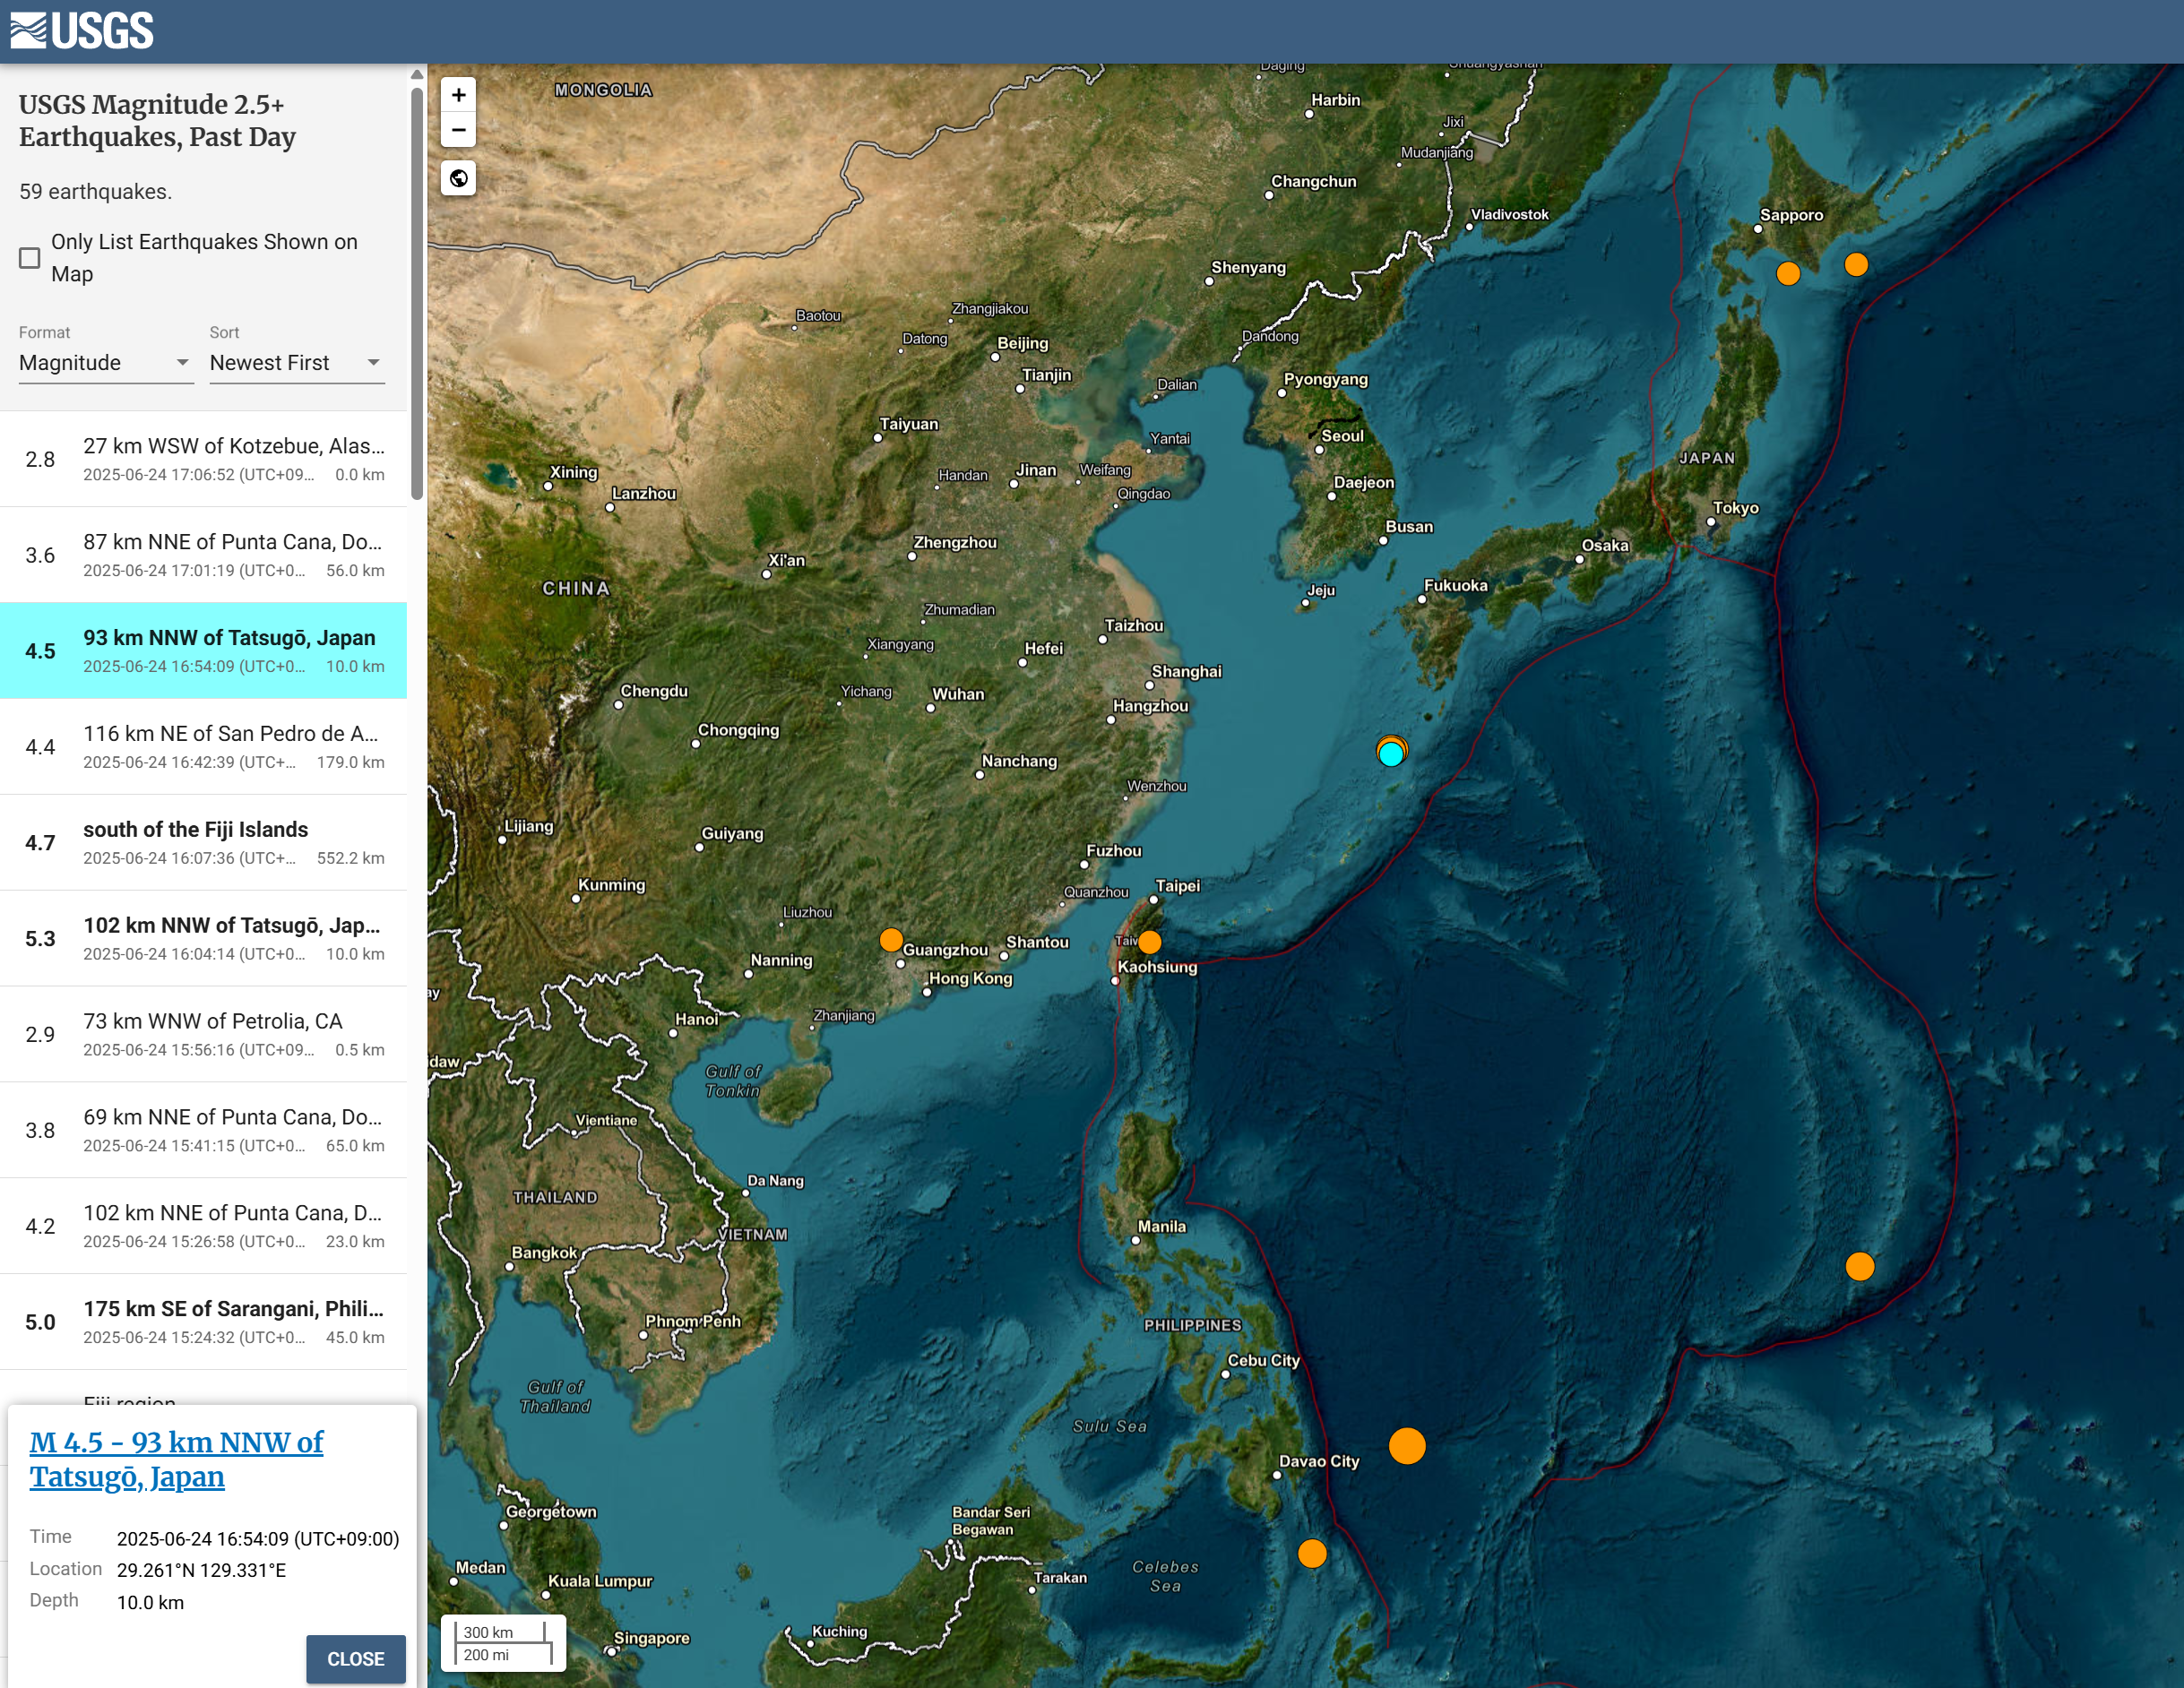Click the Shanghai label on the map
Image resolution: width=2184 pixels, height=1688 pixels.
coord(1187,671)
